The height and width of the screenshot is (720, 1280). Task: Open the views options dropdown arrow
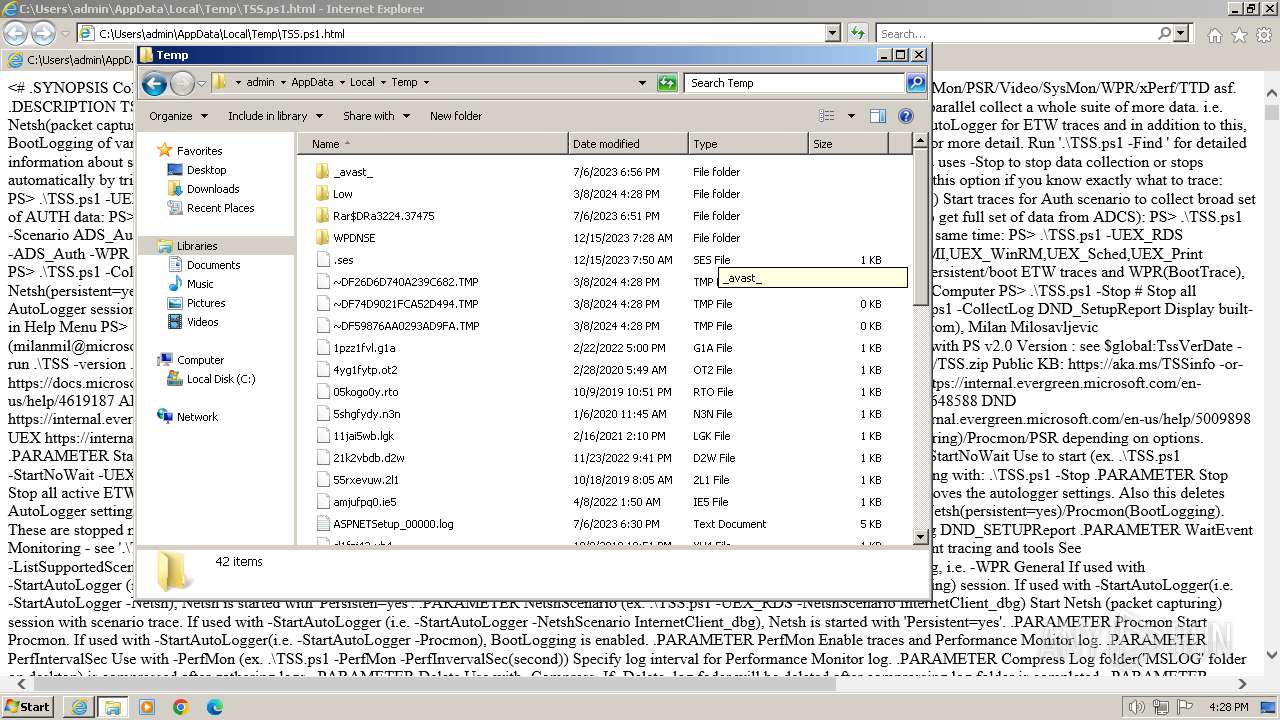point(851,116)
